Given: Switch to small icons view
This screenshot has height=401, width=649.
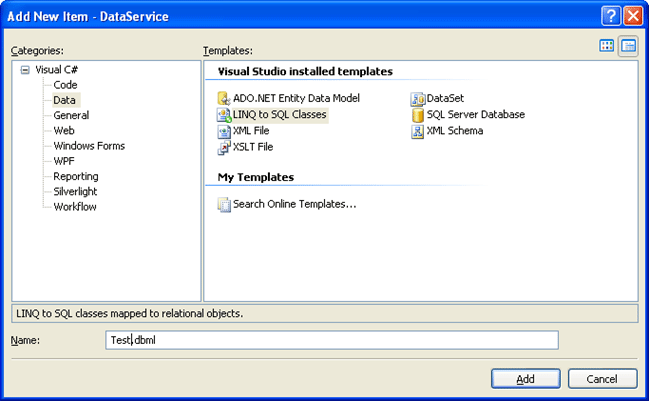Looking at the screenshot, I should point(628,46).
